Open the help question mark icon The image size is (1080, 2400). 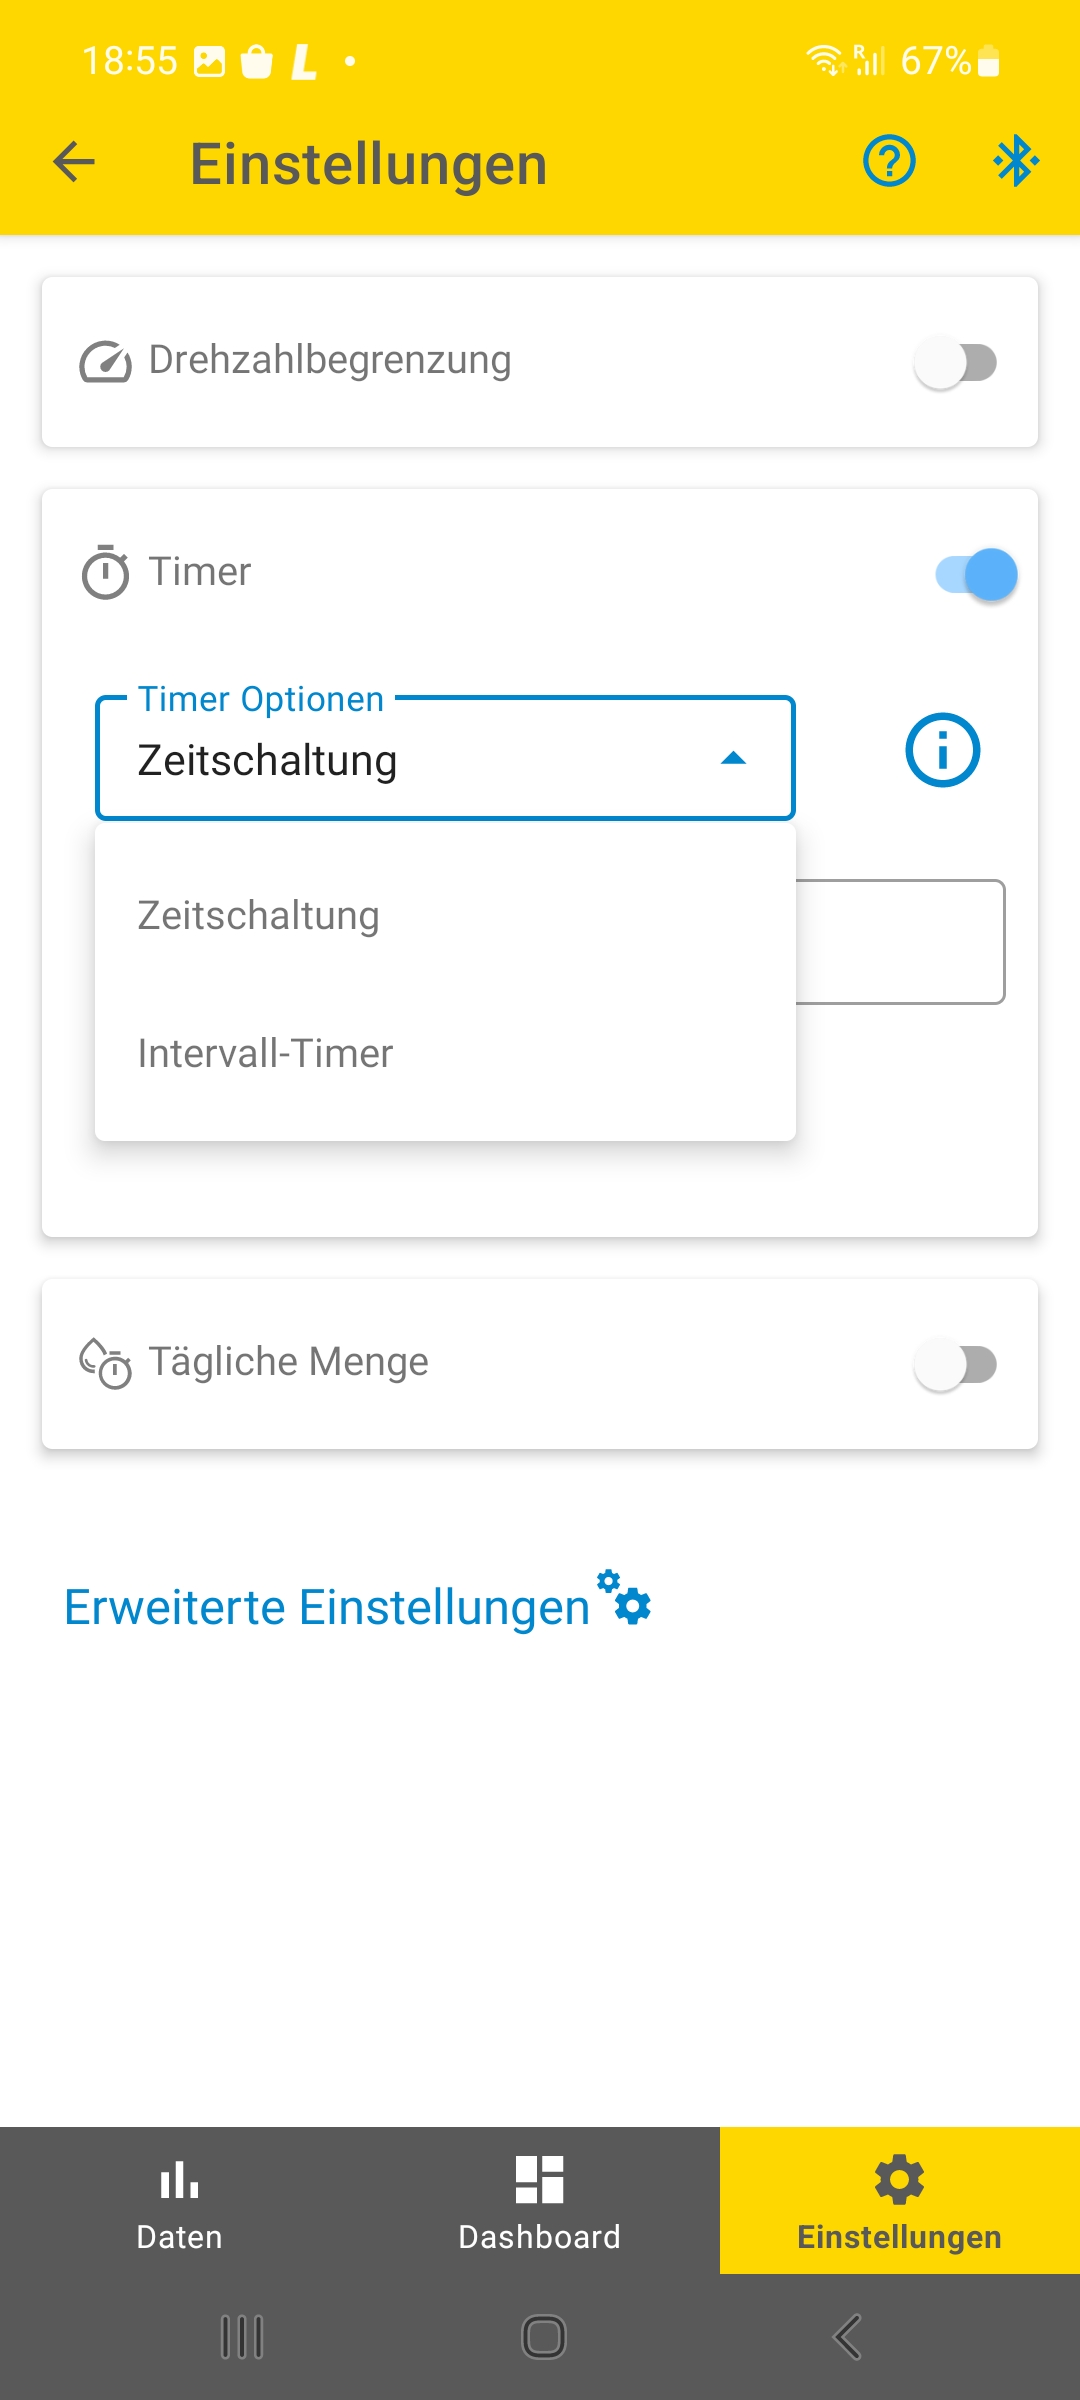point(889,161)
